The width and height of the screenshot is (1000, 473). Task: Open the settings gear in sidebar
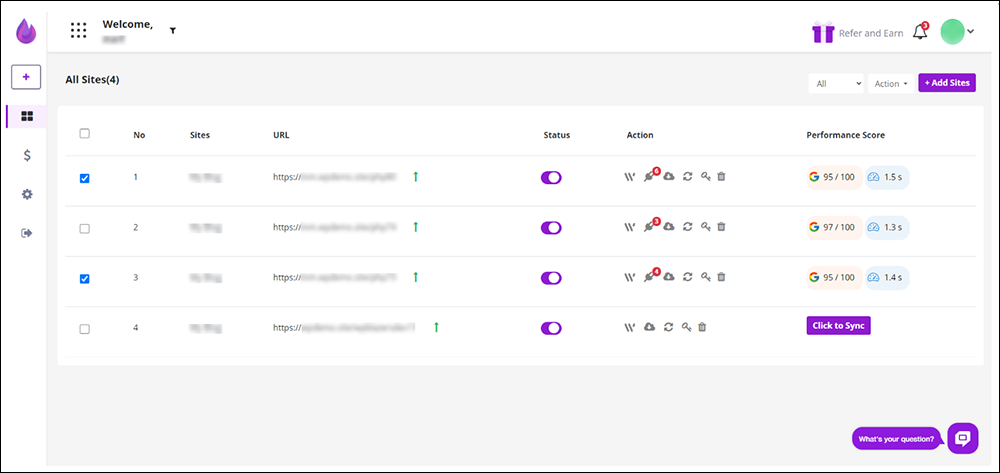27,194
